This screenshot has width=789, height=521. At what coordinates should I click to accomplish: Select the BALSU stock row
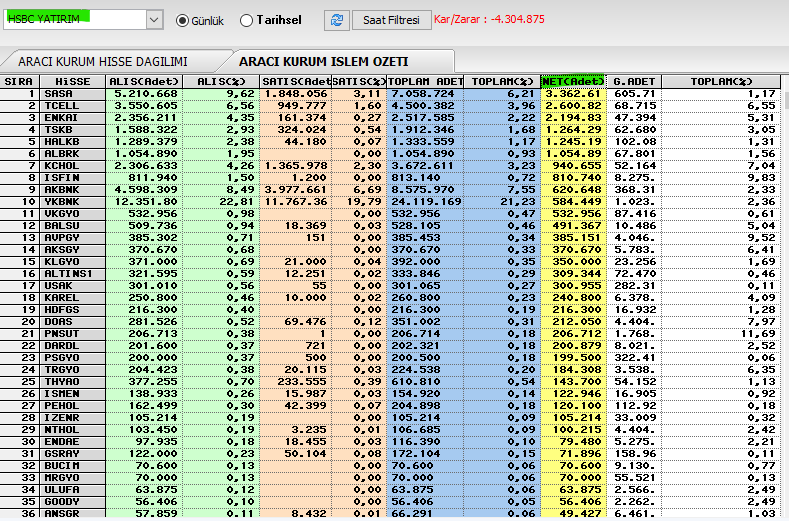pyautogui.click(x=390, y=226)
